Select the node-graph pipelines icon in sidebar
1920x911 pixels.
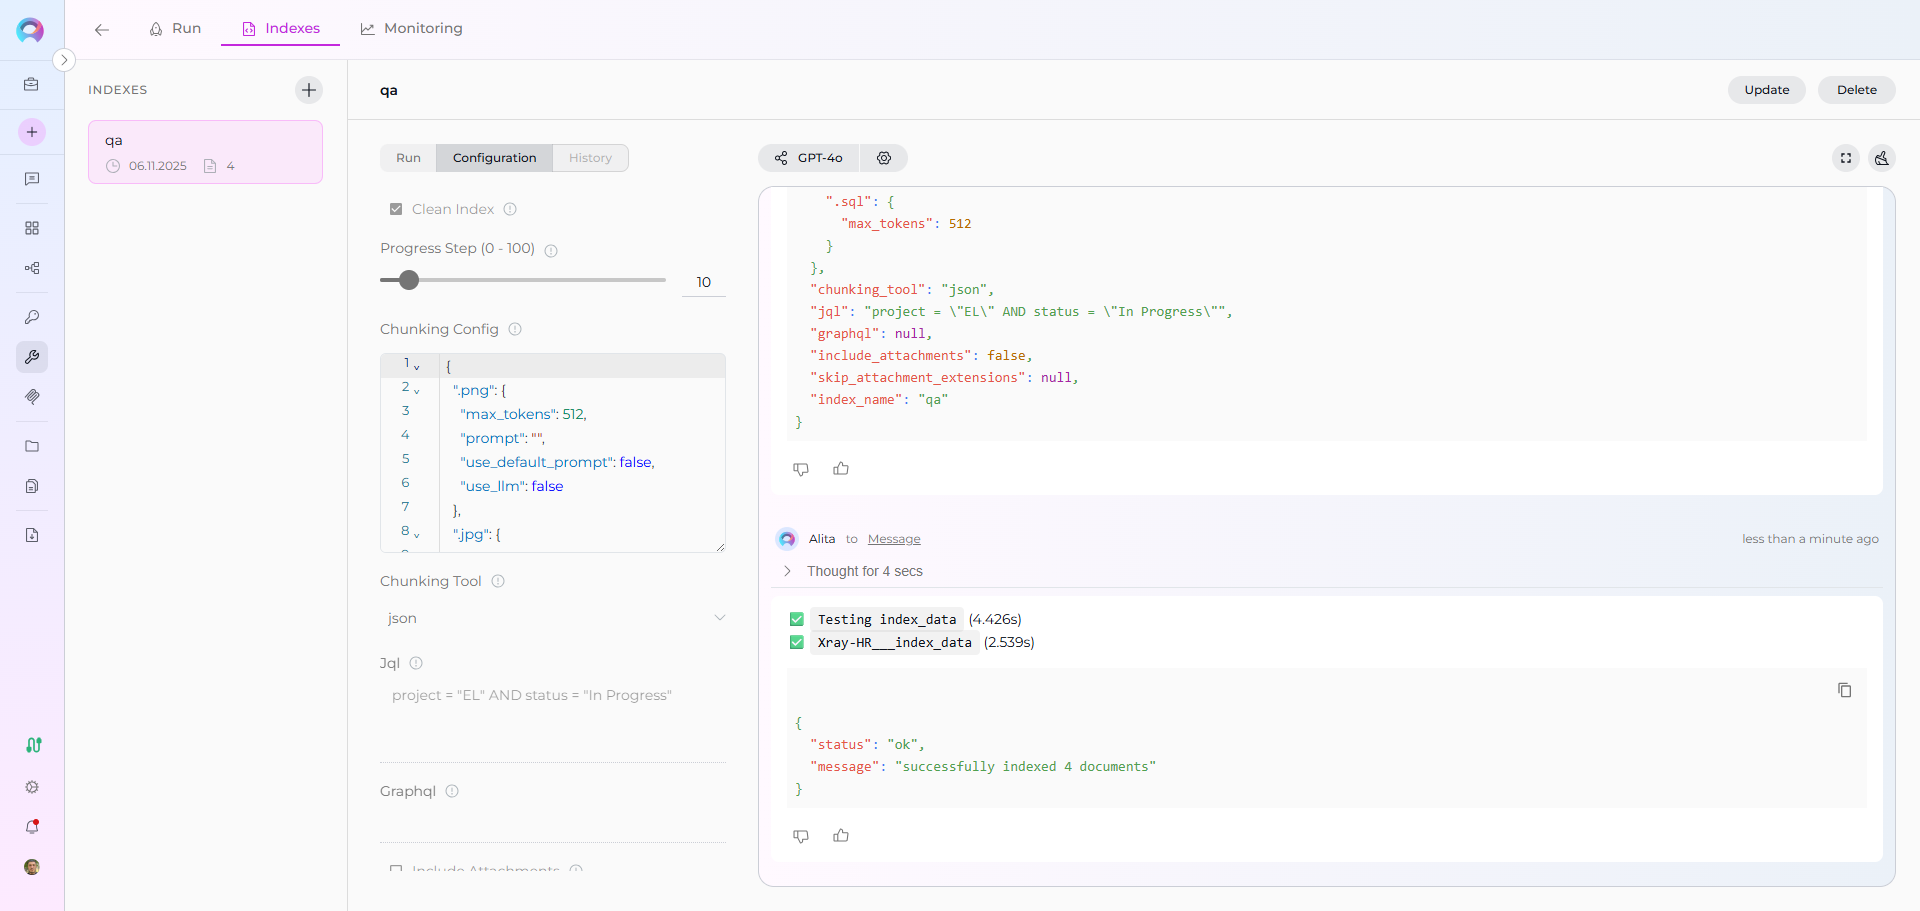pos(32,268)
